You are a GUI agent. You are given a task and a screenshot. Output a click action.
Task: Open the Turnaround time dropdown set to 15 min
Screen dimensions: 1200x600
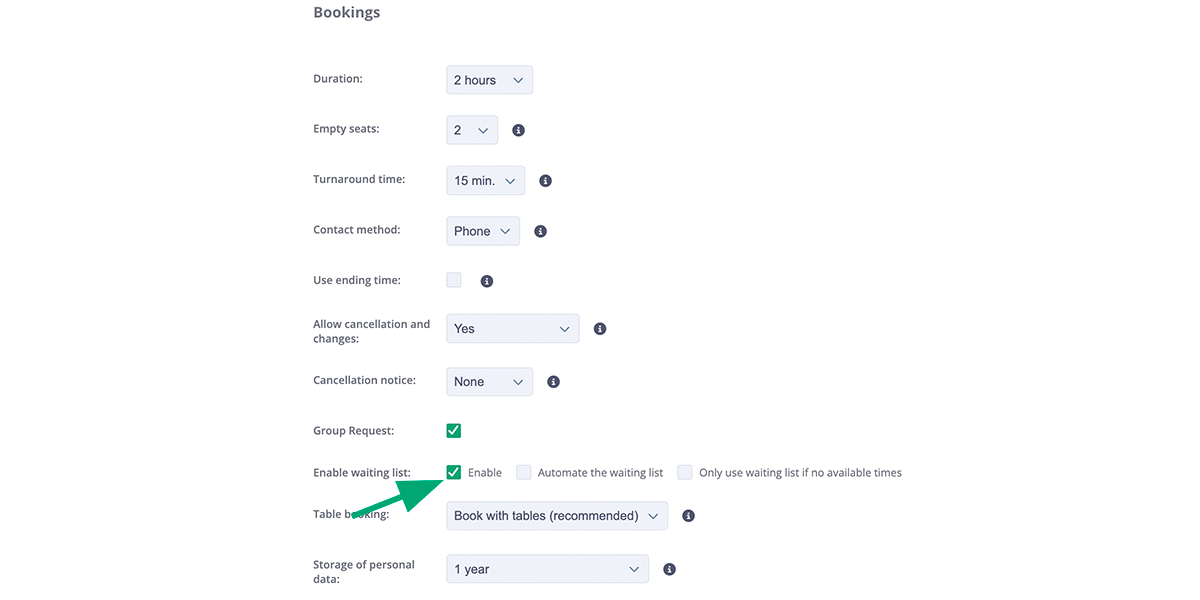click(x=485, y=180)
